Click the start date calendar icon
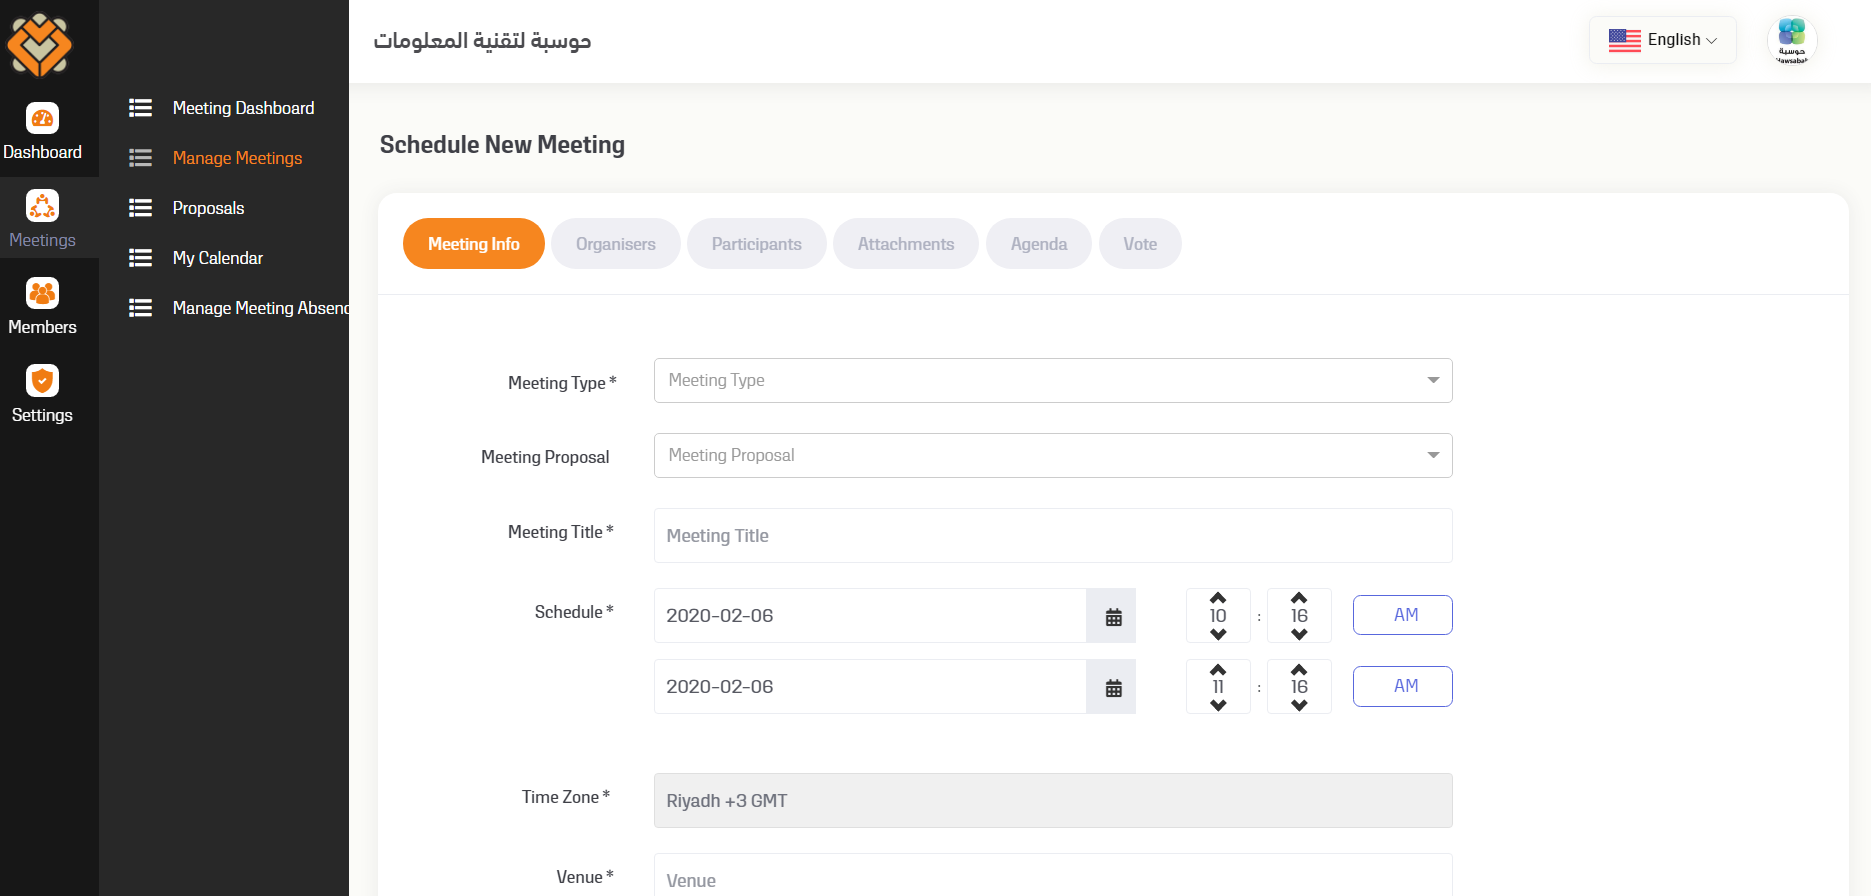The width and height of the screenshot is (1871, 896). 1113,617
